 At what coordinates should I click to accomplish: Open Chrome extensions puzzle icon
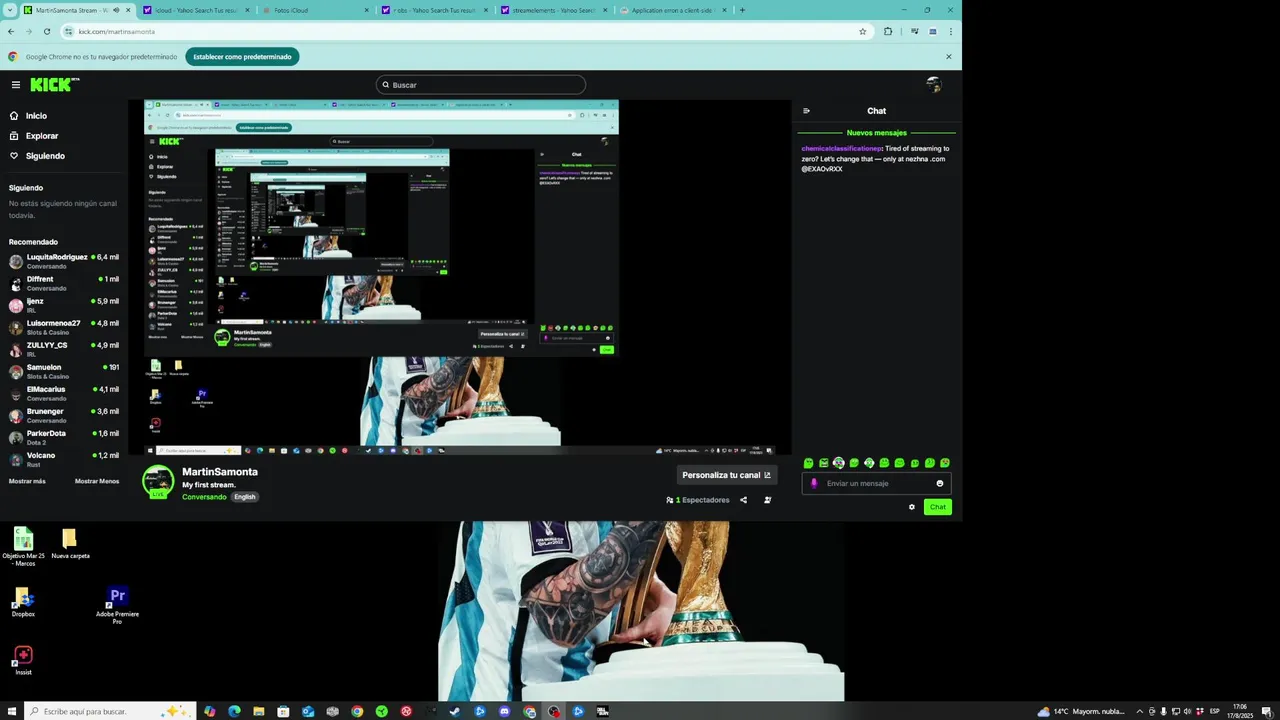pyautogui.click(x=888, y=31)
